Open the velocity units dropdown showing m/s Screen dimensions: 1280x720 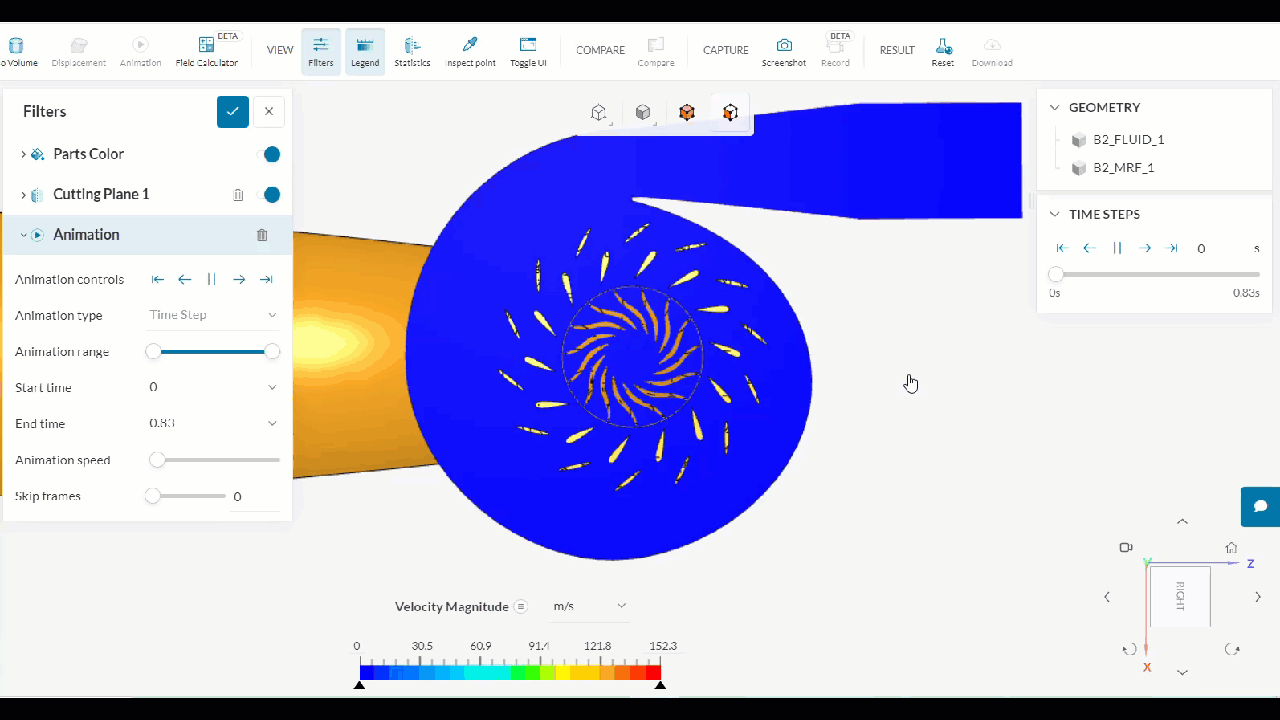(589, 606)
